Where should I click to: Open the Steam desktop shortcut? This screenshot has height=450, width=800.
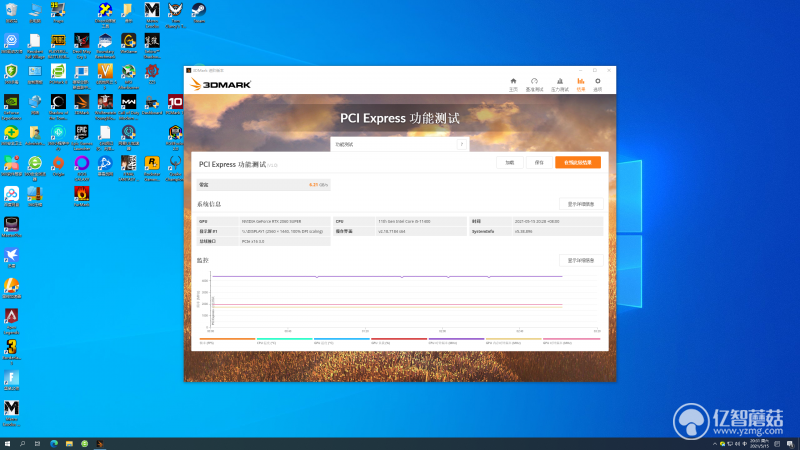point(199,13)
